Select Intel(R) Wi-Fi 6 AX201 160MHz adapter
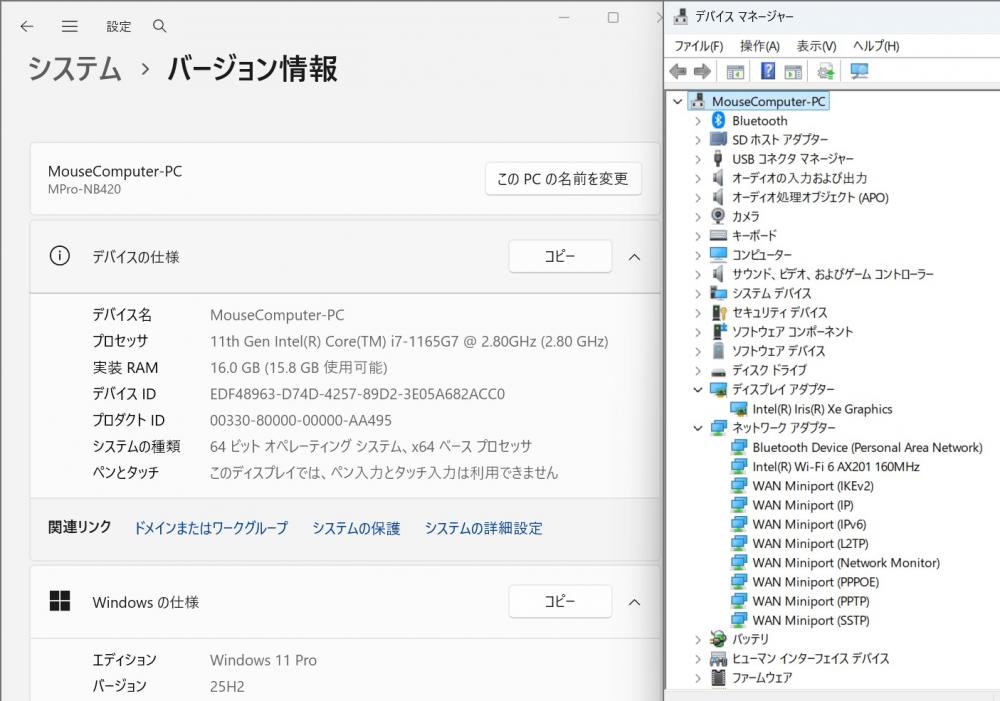Screen dimensions: 1000x701 835,467
